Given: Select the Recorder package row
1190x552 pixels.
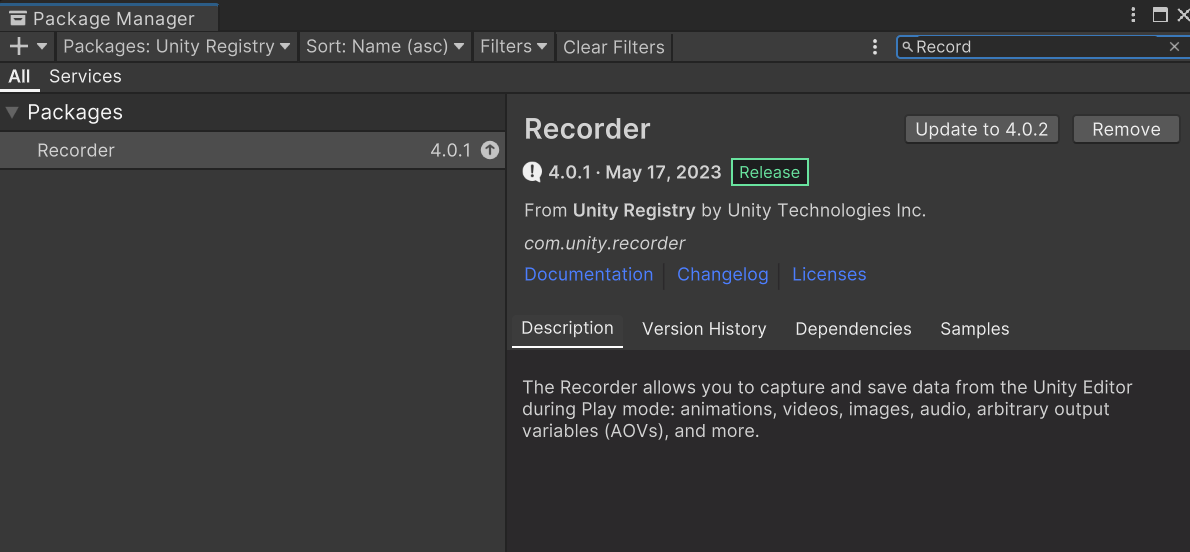Looking at the screenshot, I should (x=253, y=150).
